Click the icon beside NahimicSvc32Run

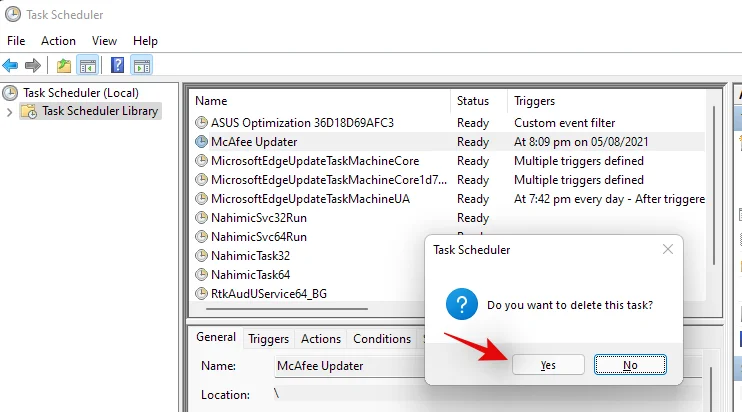[x=202, y=217]
